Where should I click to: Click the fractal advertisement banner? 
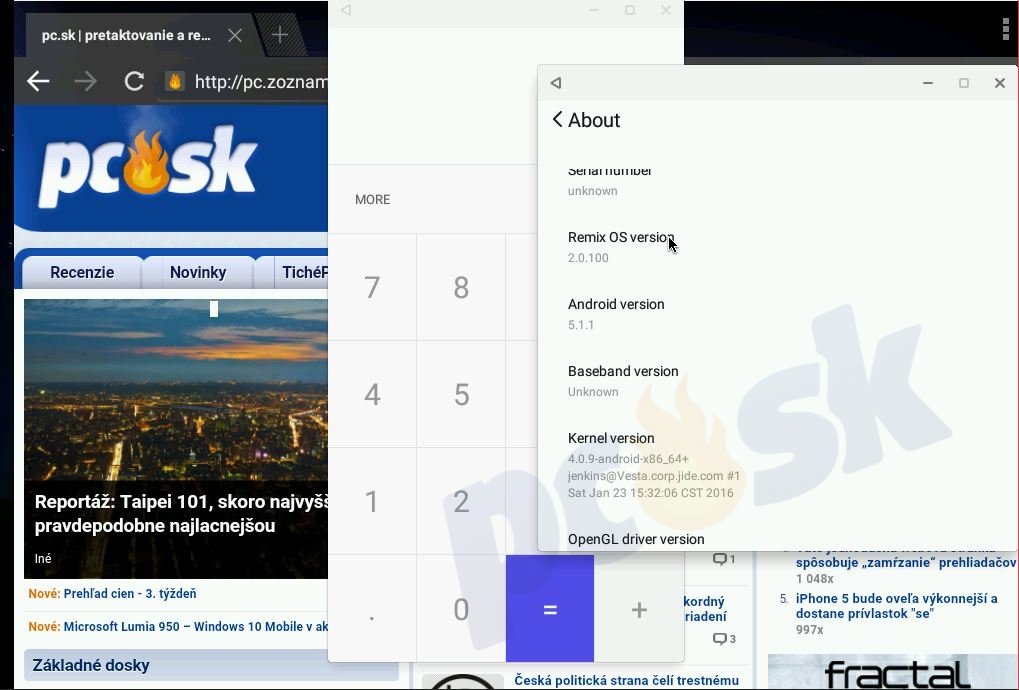click(893, 672)
